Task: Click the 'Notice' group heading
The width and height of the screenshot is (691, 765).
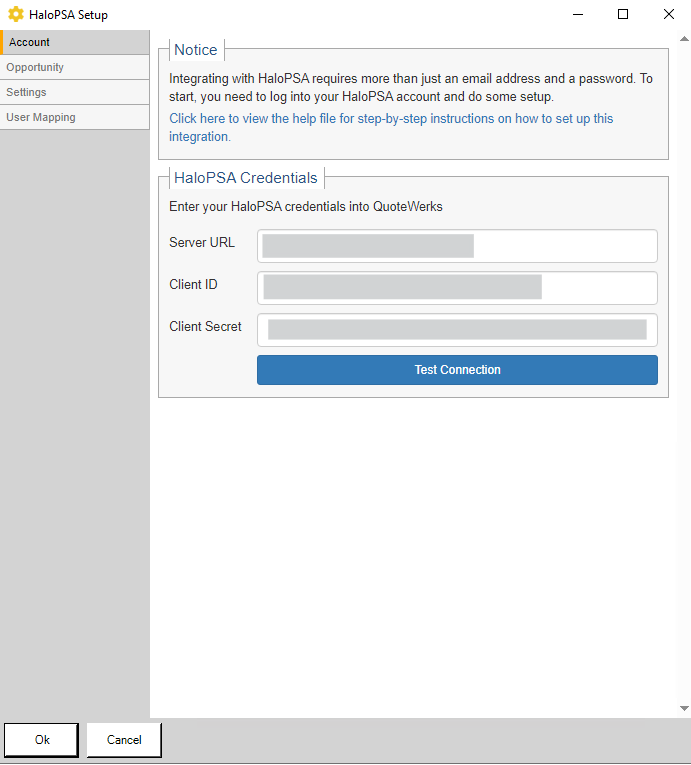Action: tap(196, 50)
